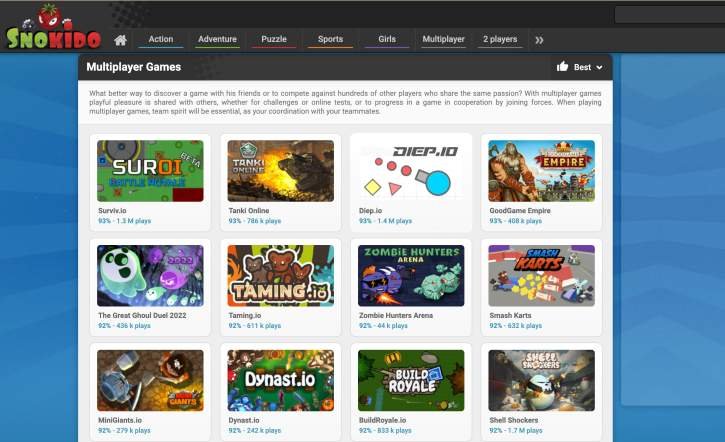Open the Diep.io game image

pyautogui.click(x=411, y=171)
